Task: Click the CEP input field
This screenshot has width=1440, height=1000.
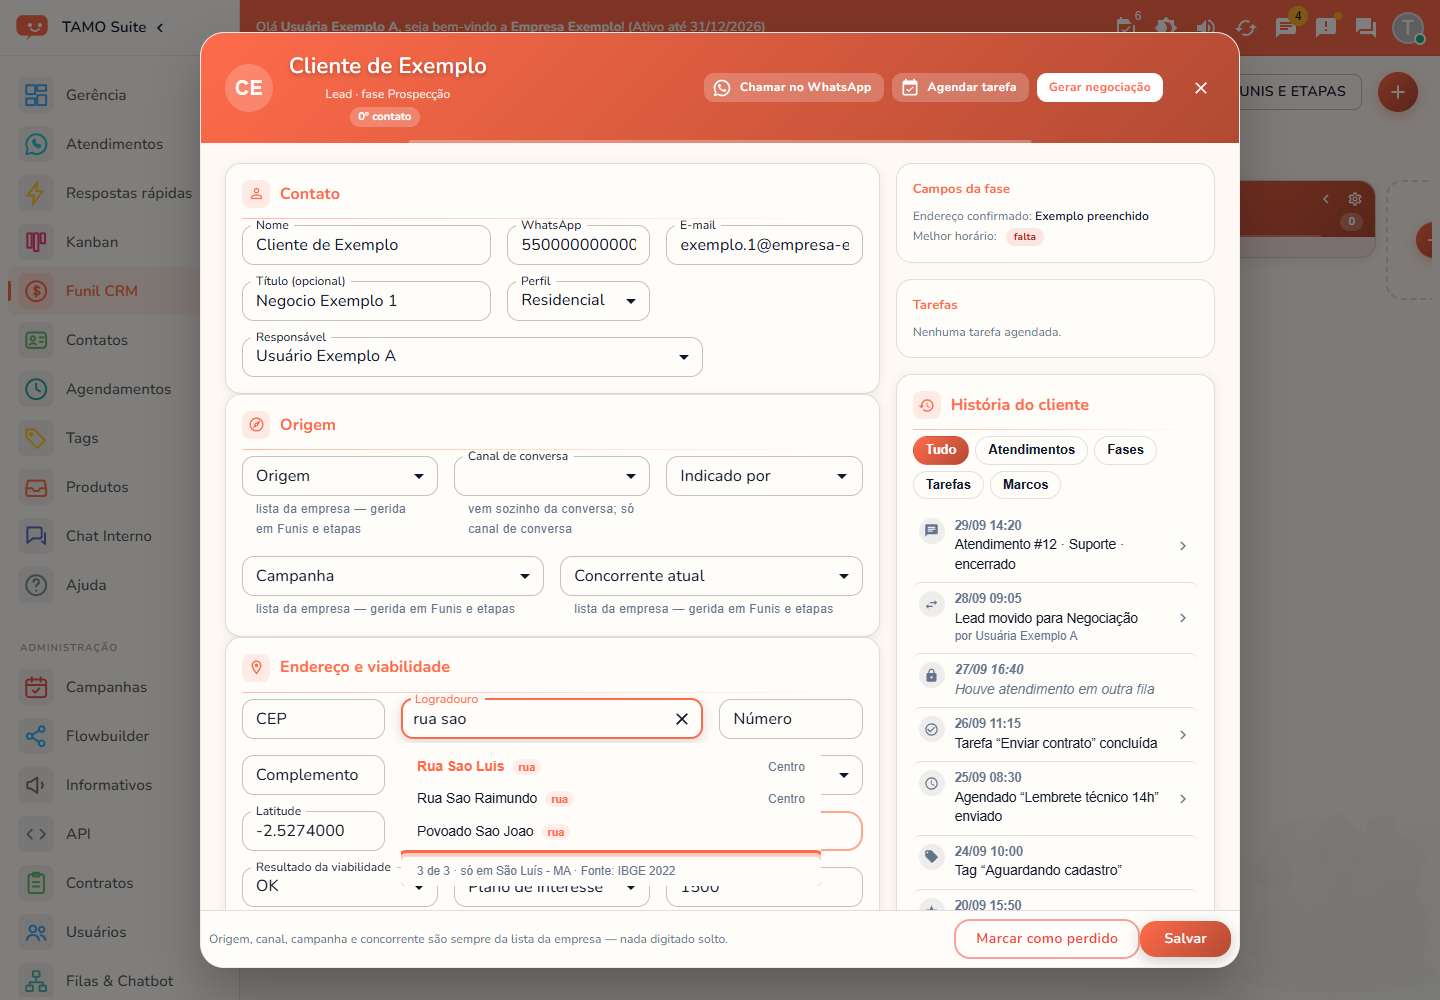Action: point(313,719)
